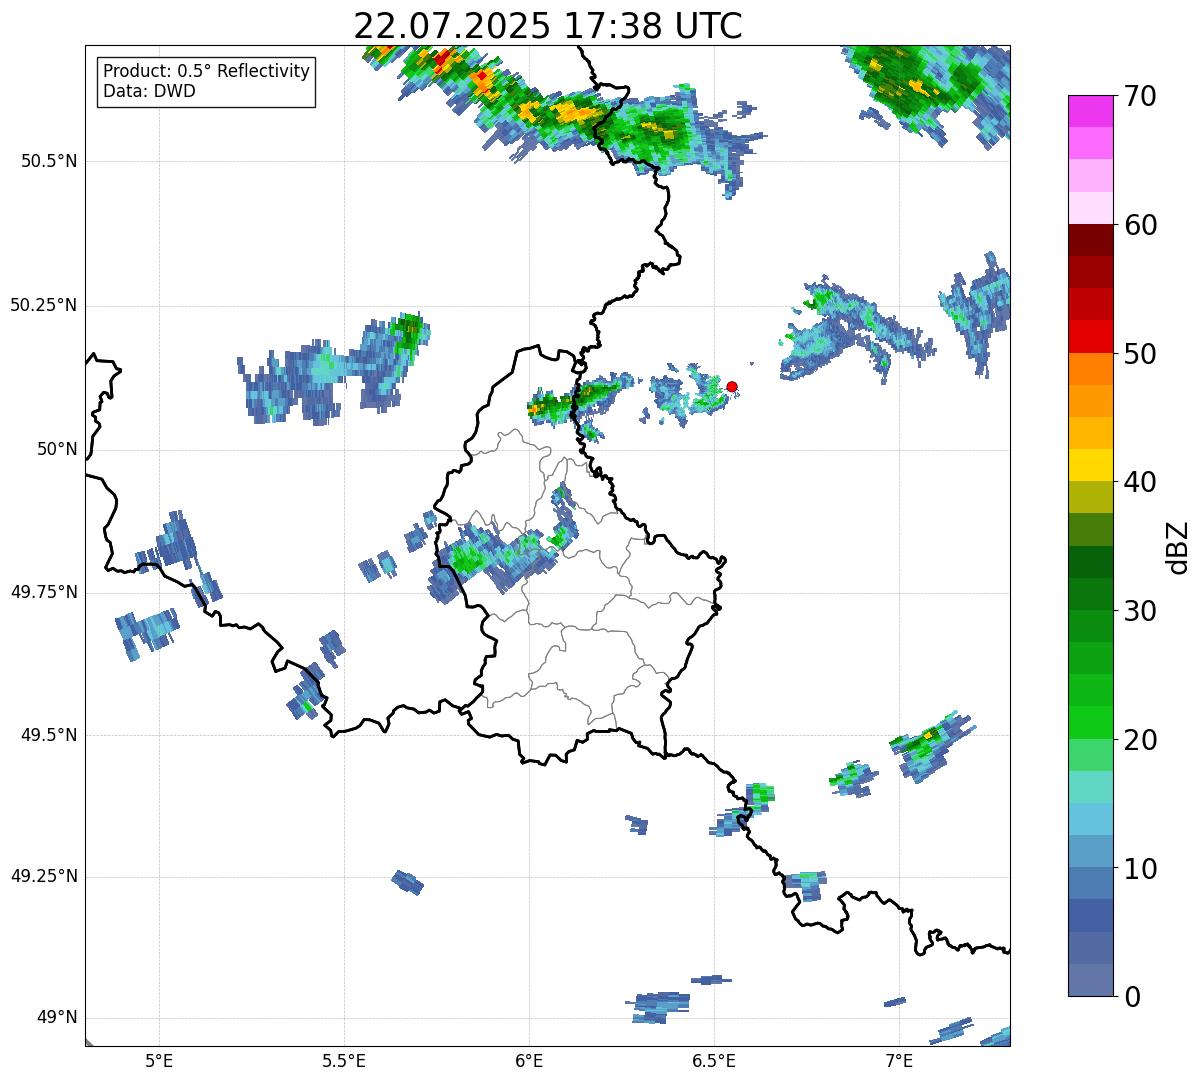The image size is (1202, 1081).
Task: Click the title 22.07.2025 17:38 UTC
Action: (548, 26)
